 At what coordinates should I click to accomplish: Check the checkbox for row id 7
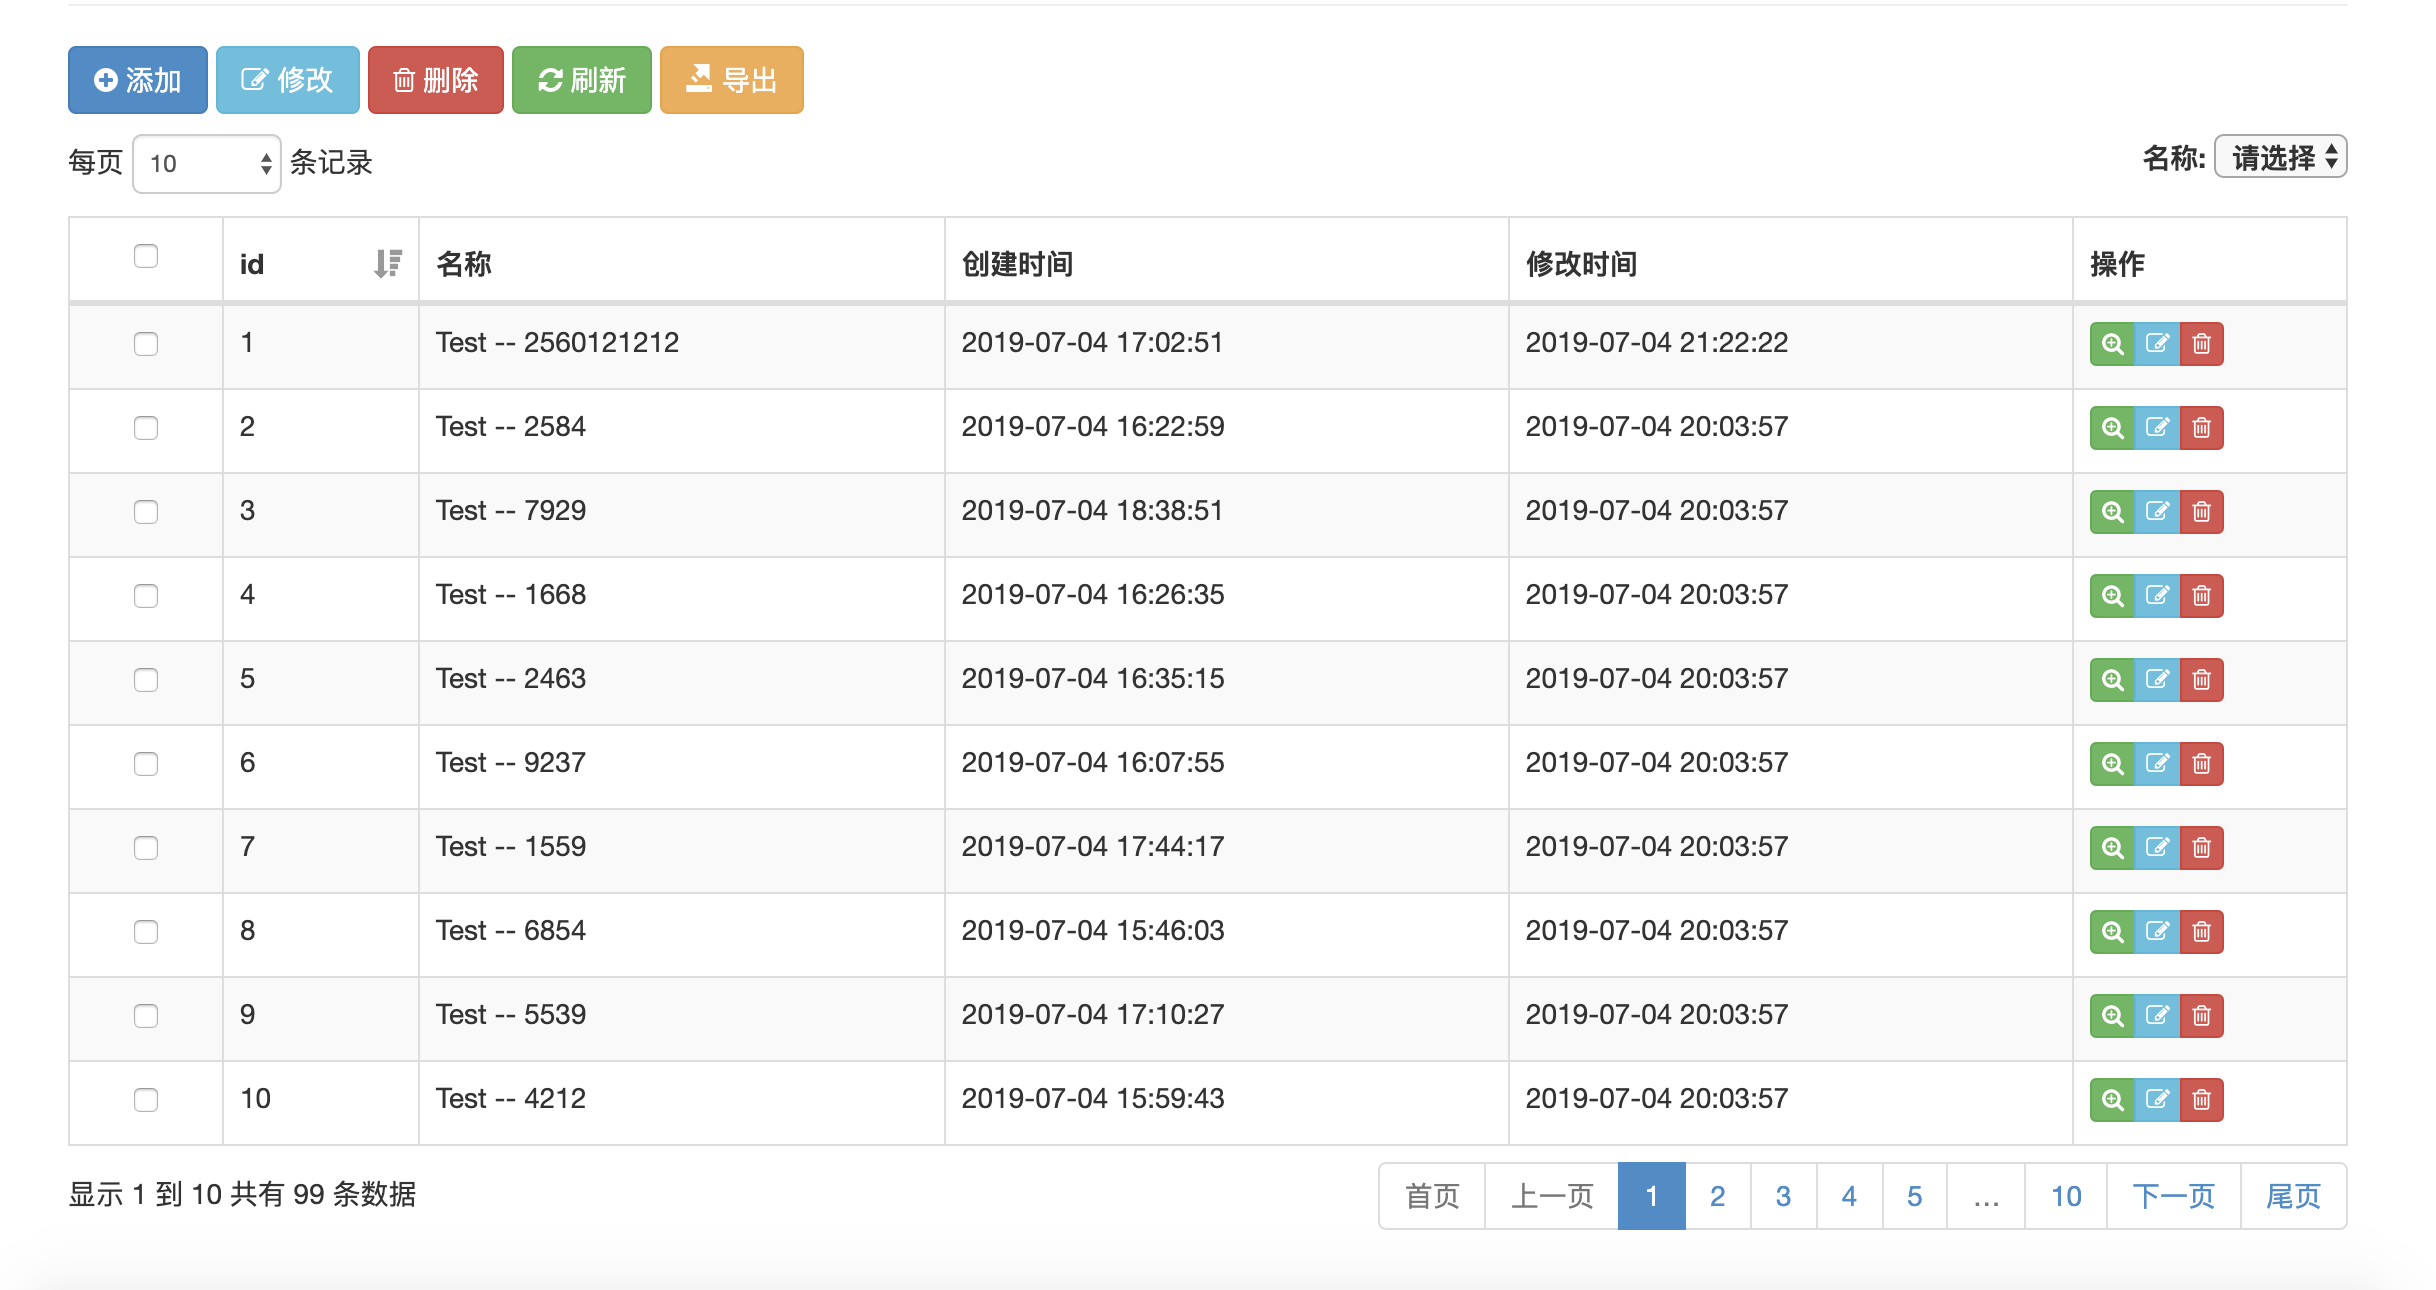pyautogui.click(x=146, y=848)
